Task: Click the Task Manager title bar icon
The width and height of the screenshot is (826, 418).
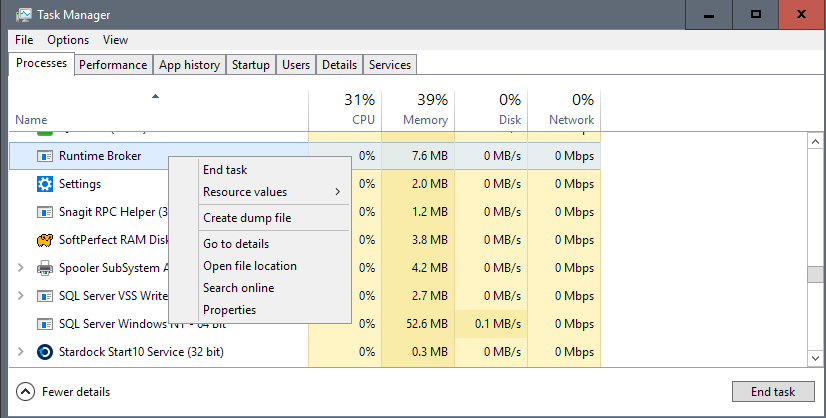Action: (x=24, y=15)
